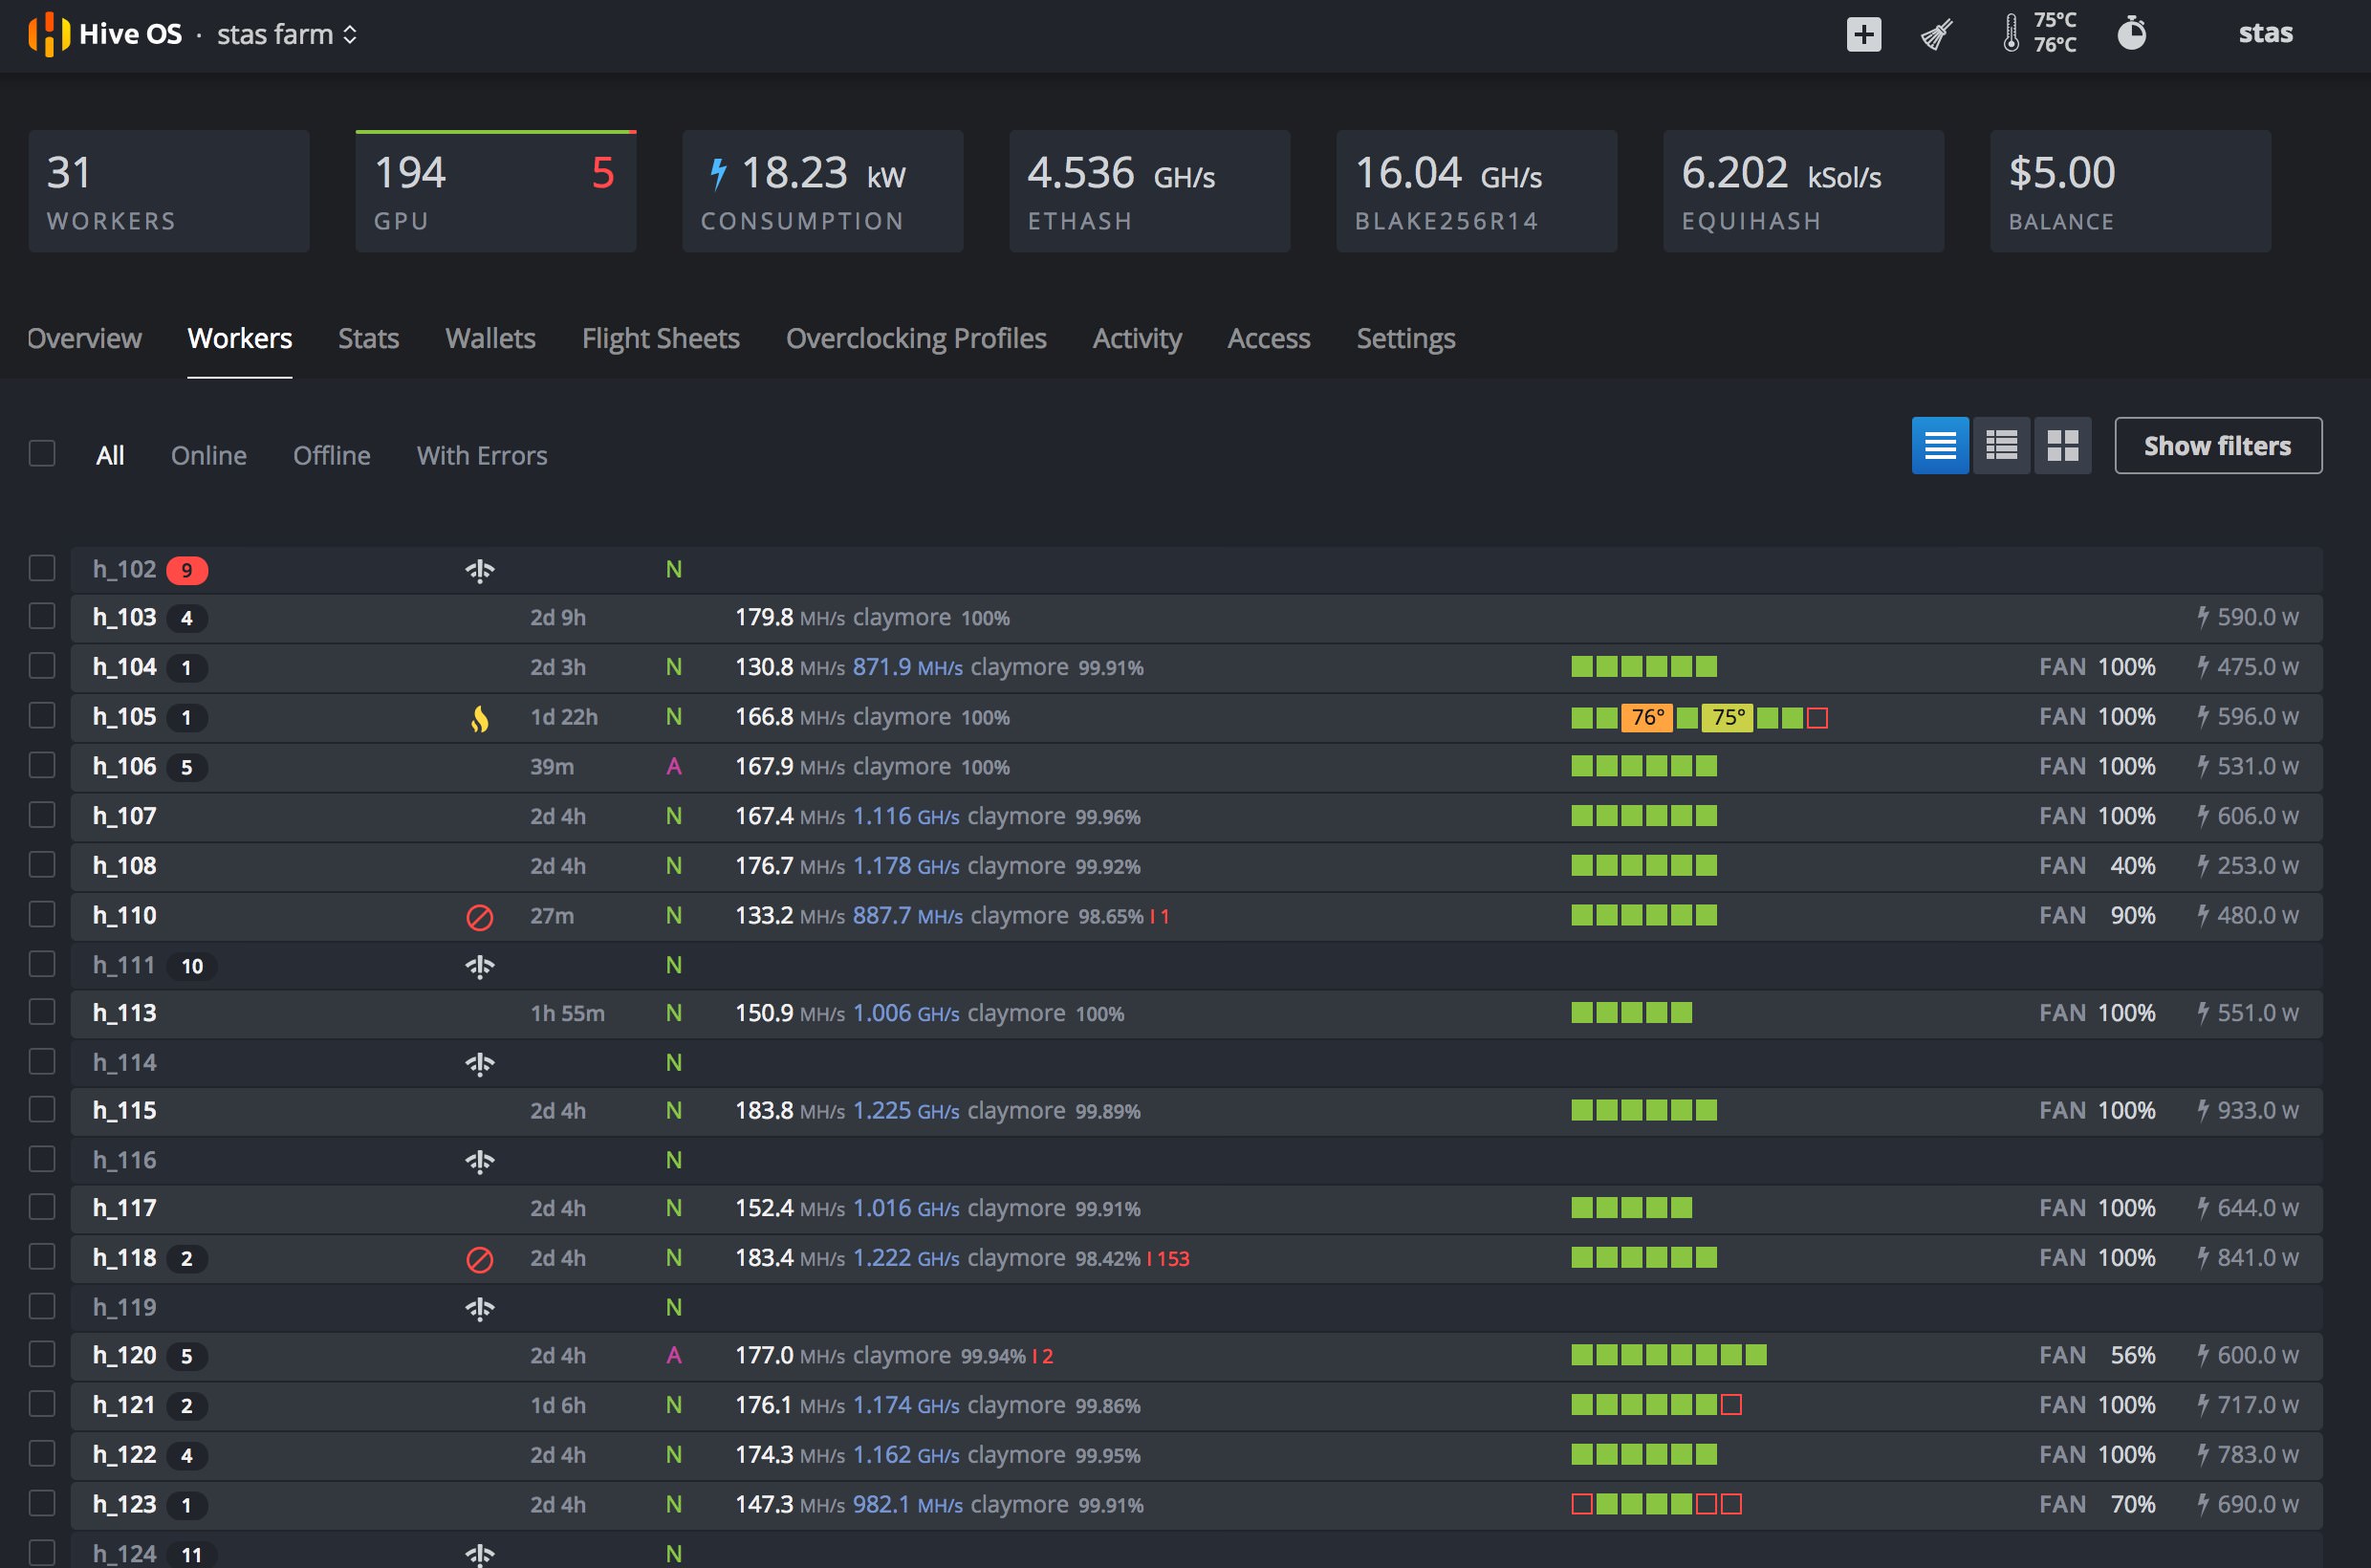Open the Stats navigation tab

367,336
